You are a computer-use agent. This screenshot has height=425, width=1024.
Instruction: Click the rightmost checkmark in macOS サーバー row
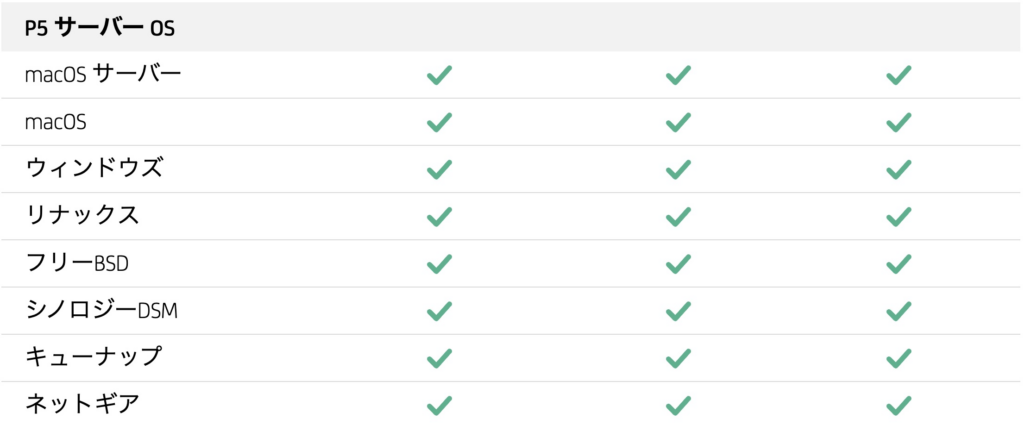[x=899, y=75]
